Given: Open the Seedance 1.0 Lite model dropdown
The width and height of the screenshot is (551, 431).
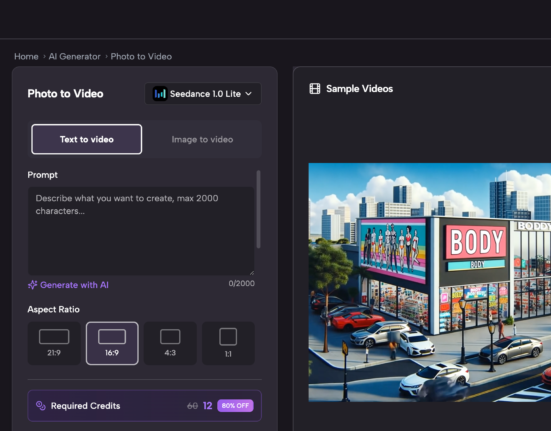Looking at the screenshot, I should click(203, 94).
